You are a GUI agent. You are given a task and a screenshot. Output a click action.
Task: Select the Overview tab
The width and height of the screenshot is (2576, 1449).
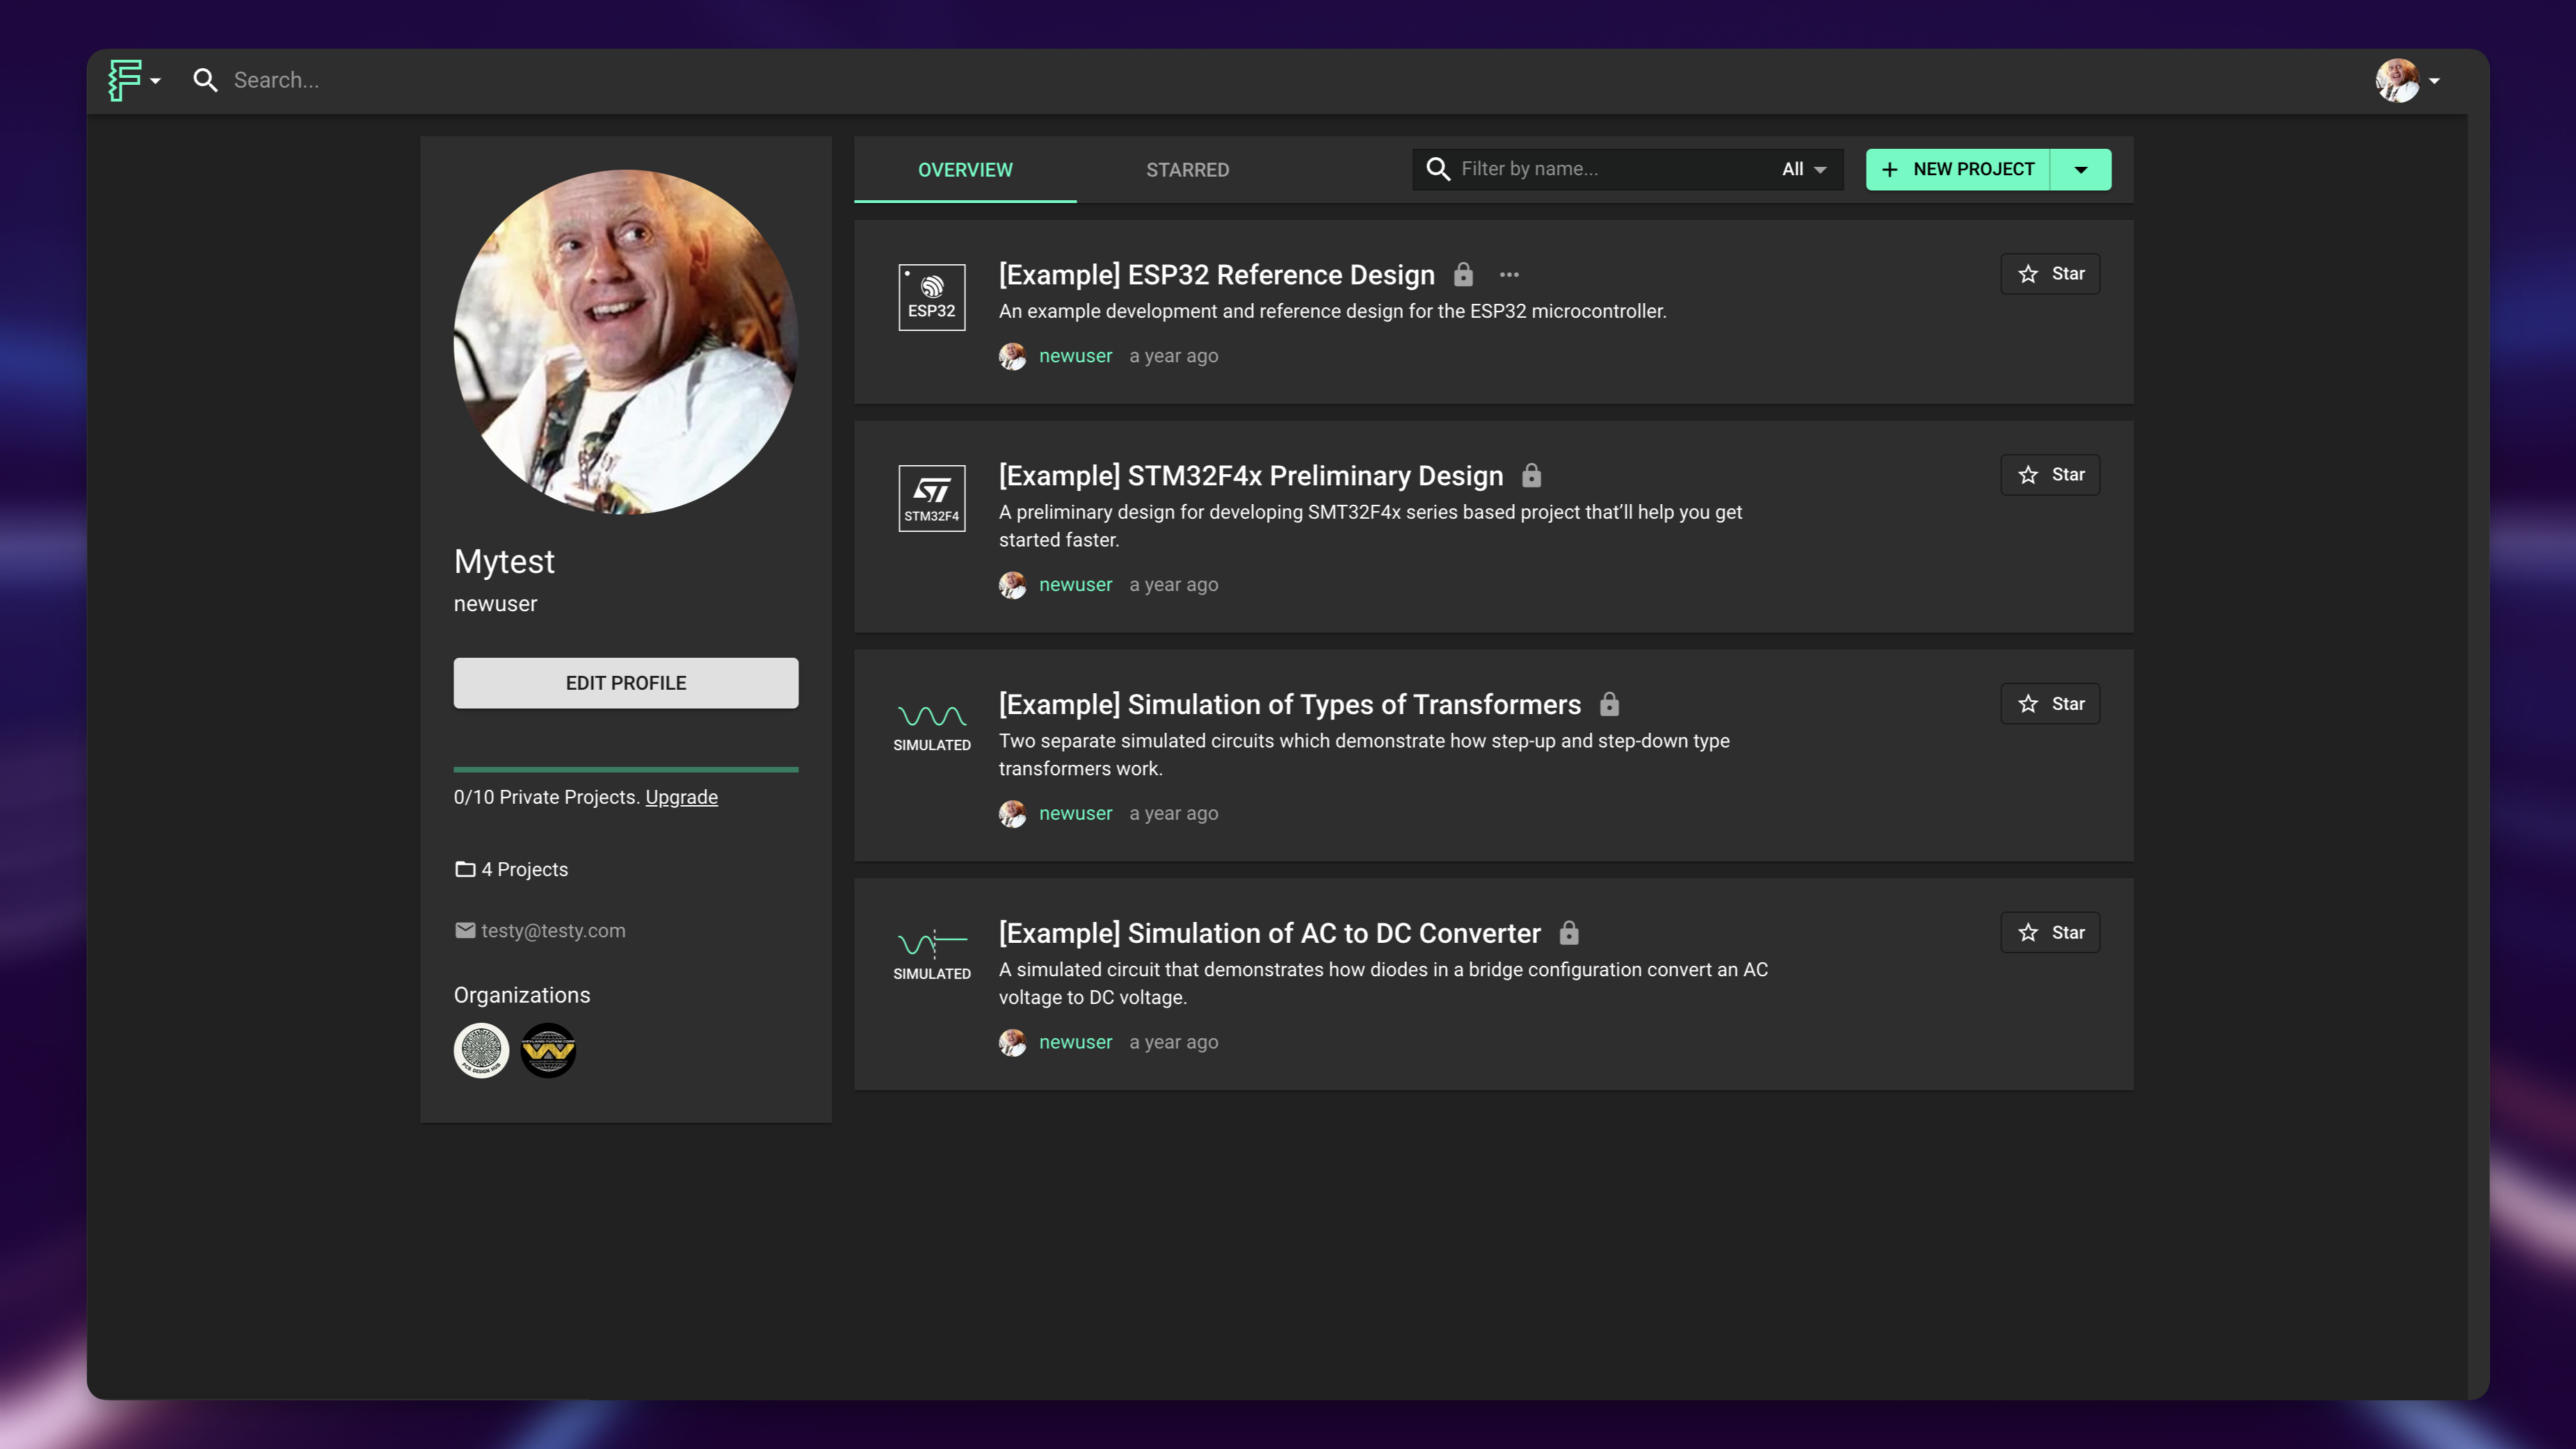[965, 170]
